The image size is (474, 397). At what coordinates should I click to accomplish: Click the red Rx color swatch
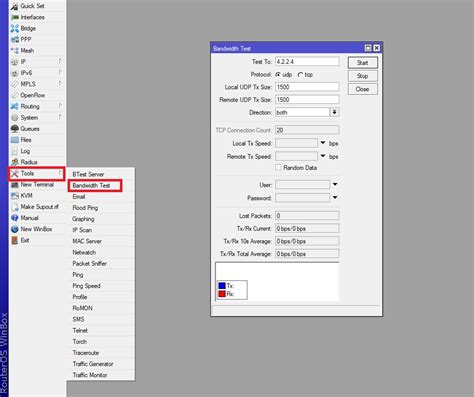tap(222, 294)
